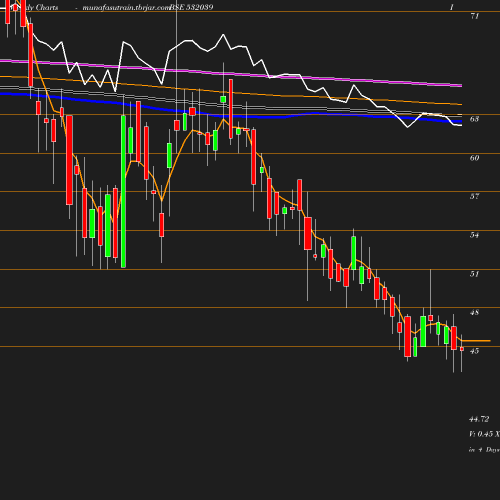500x500 pixels.
Task: Click the V: 0.45 X volume text
Action: coord(484,434)
